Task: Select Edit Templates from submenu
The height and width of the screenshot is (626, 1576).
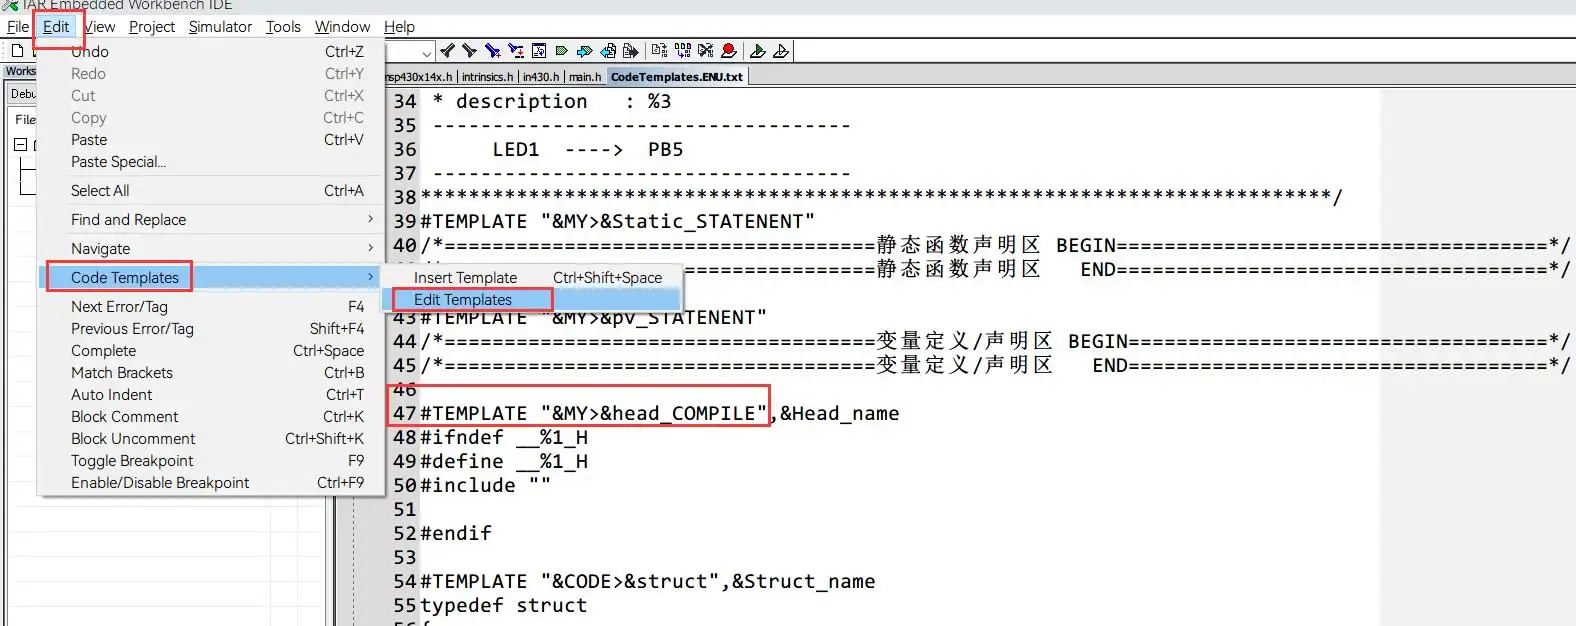Action: tap(463, 300)
